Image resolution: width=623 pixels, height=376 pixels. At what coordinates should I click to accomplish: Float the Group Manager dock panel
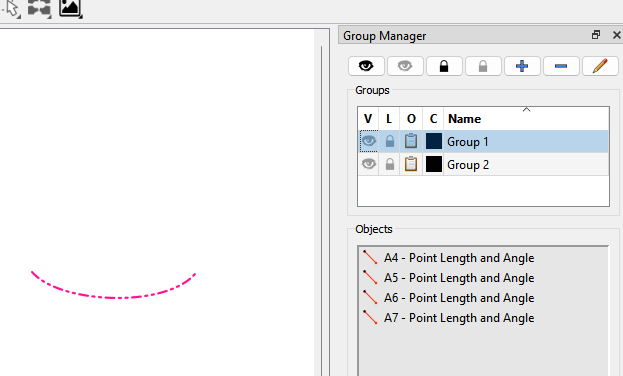pyautogui.click(x=596, y=35)
